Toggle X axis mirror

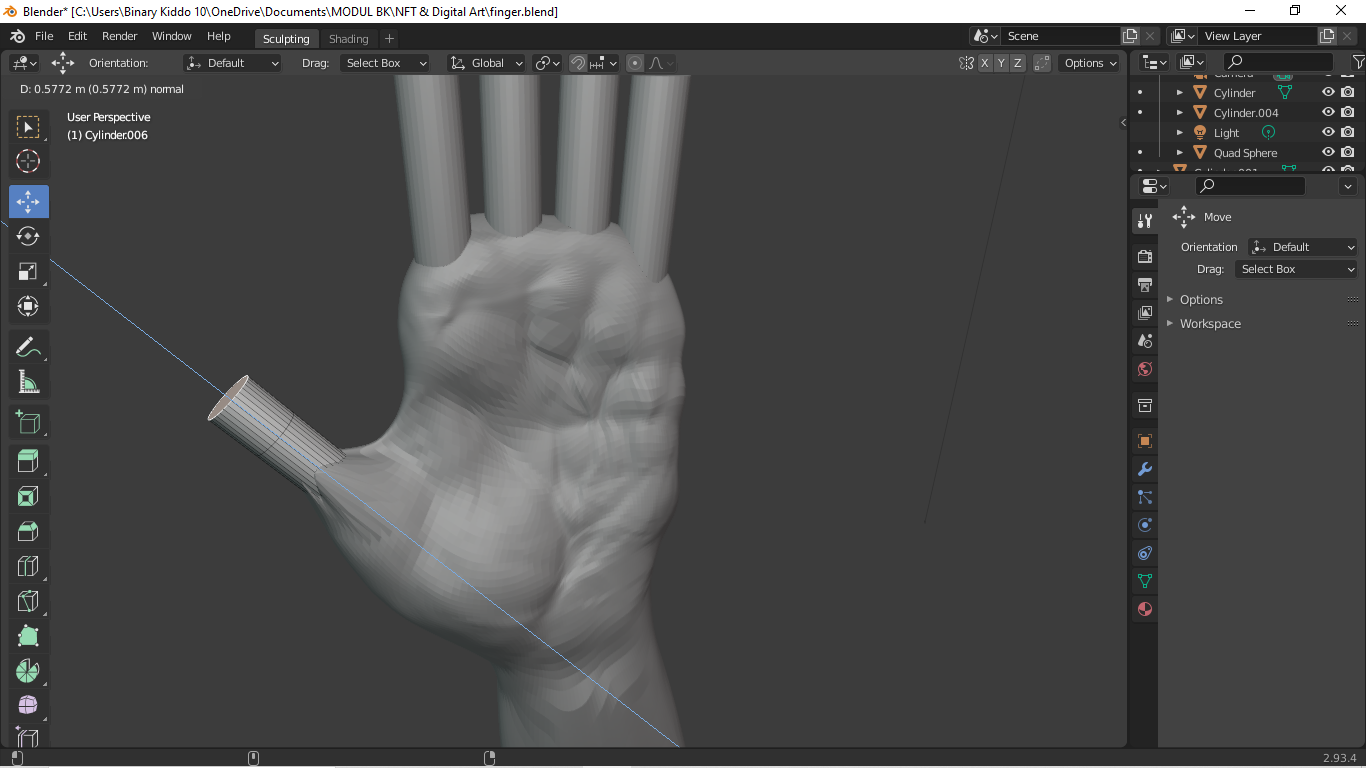tap(985, 63)
